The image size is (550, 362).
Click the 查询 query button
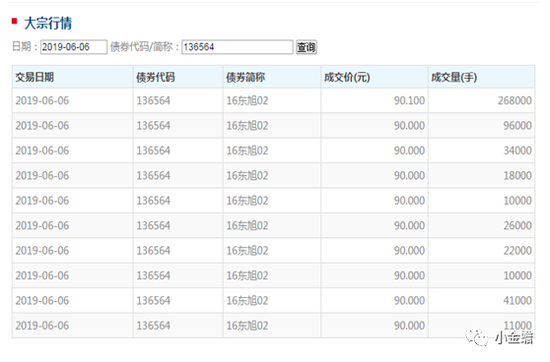pos(306,47)
